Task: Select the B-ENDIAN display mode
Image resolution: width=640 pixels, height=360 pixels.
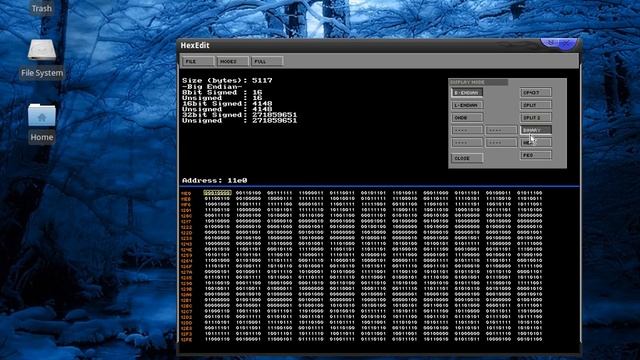Action: (x=467, y=93)
